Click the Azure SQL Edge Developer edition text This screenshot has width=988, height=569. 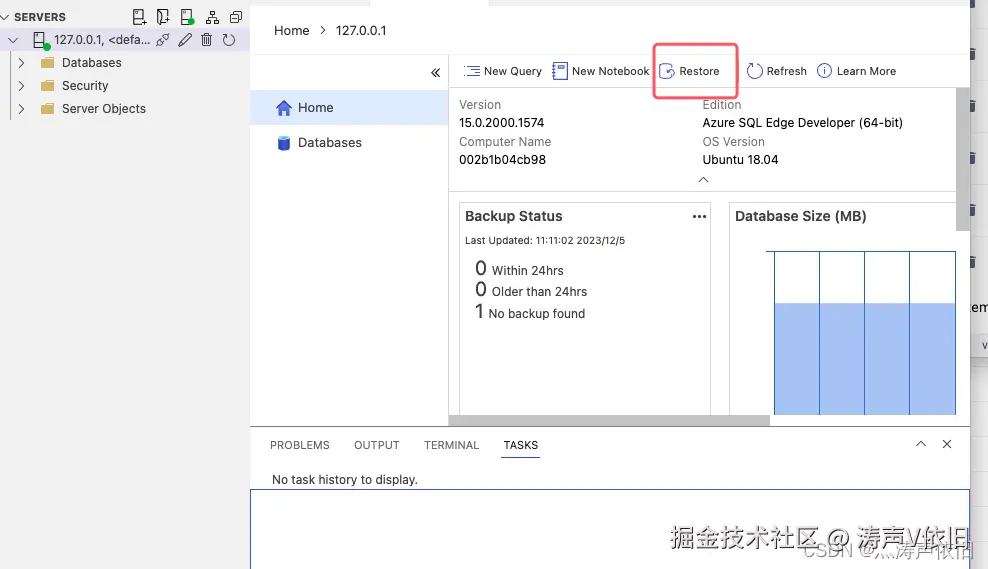[802, 123]
